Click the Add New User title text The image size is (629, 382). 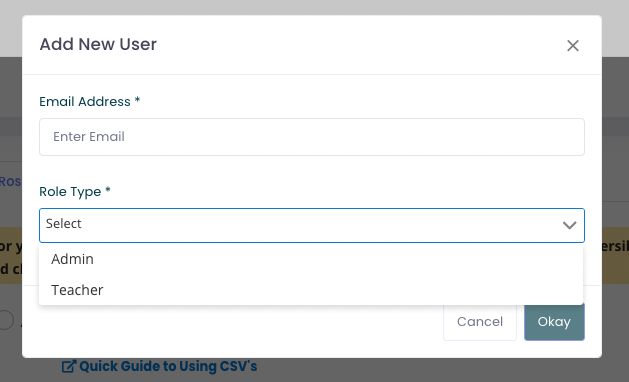[x=98, y=44]
